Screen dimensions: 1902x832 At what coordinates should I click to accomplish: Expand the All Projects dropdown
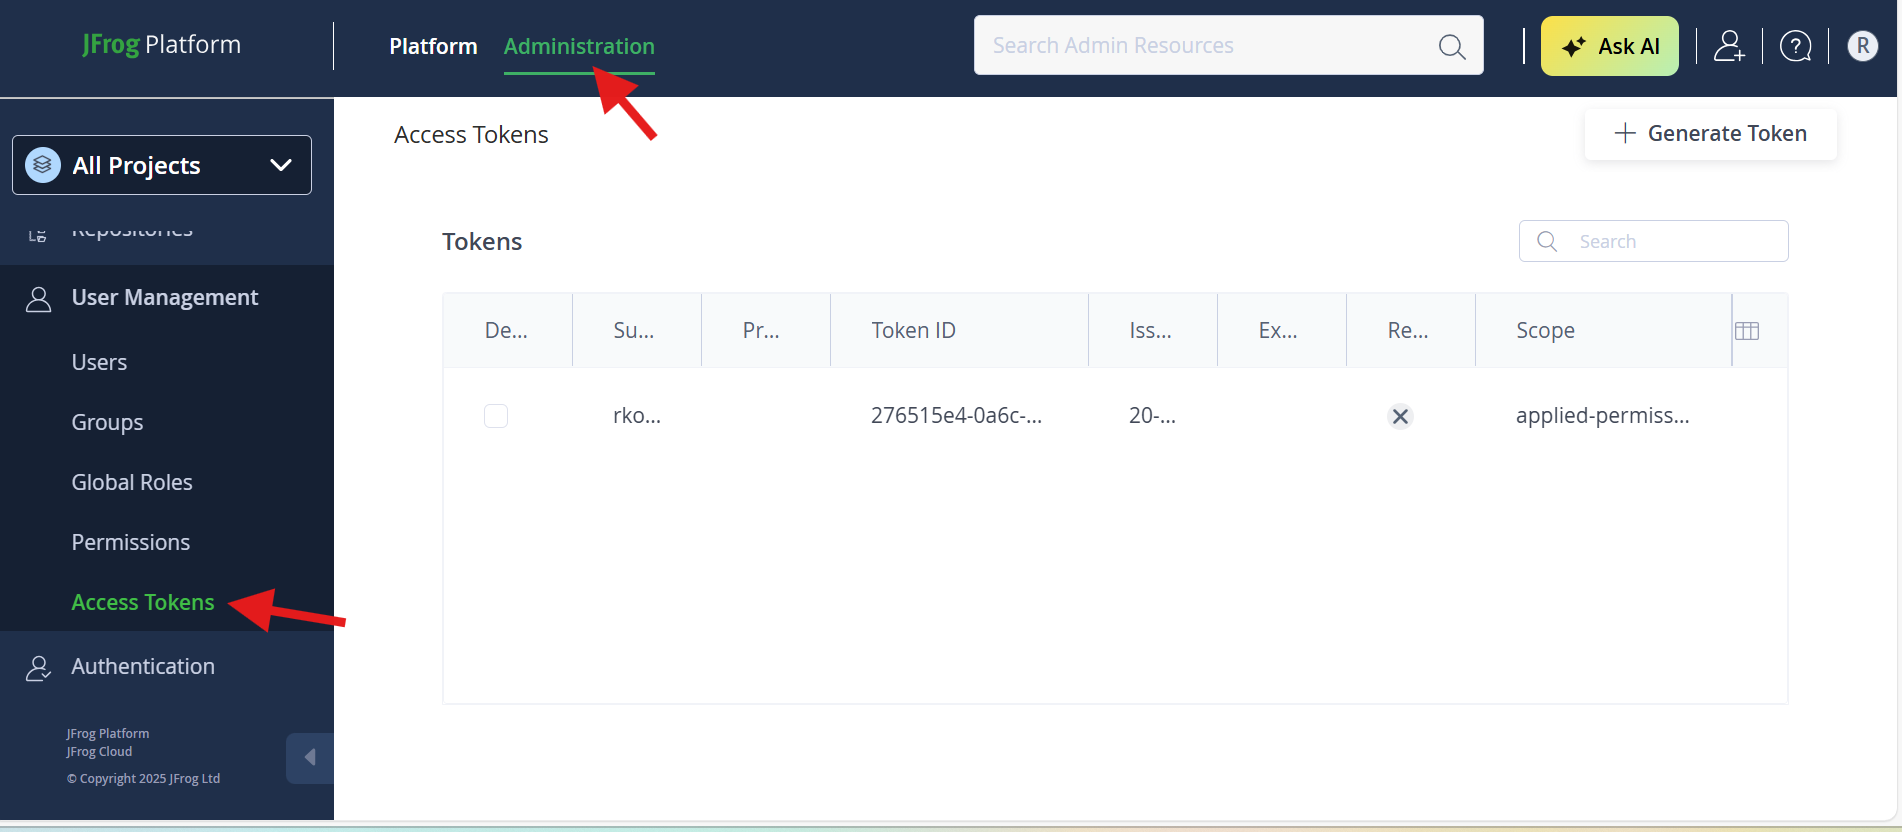[x=162, y=165]
